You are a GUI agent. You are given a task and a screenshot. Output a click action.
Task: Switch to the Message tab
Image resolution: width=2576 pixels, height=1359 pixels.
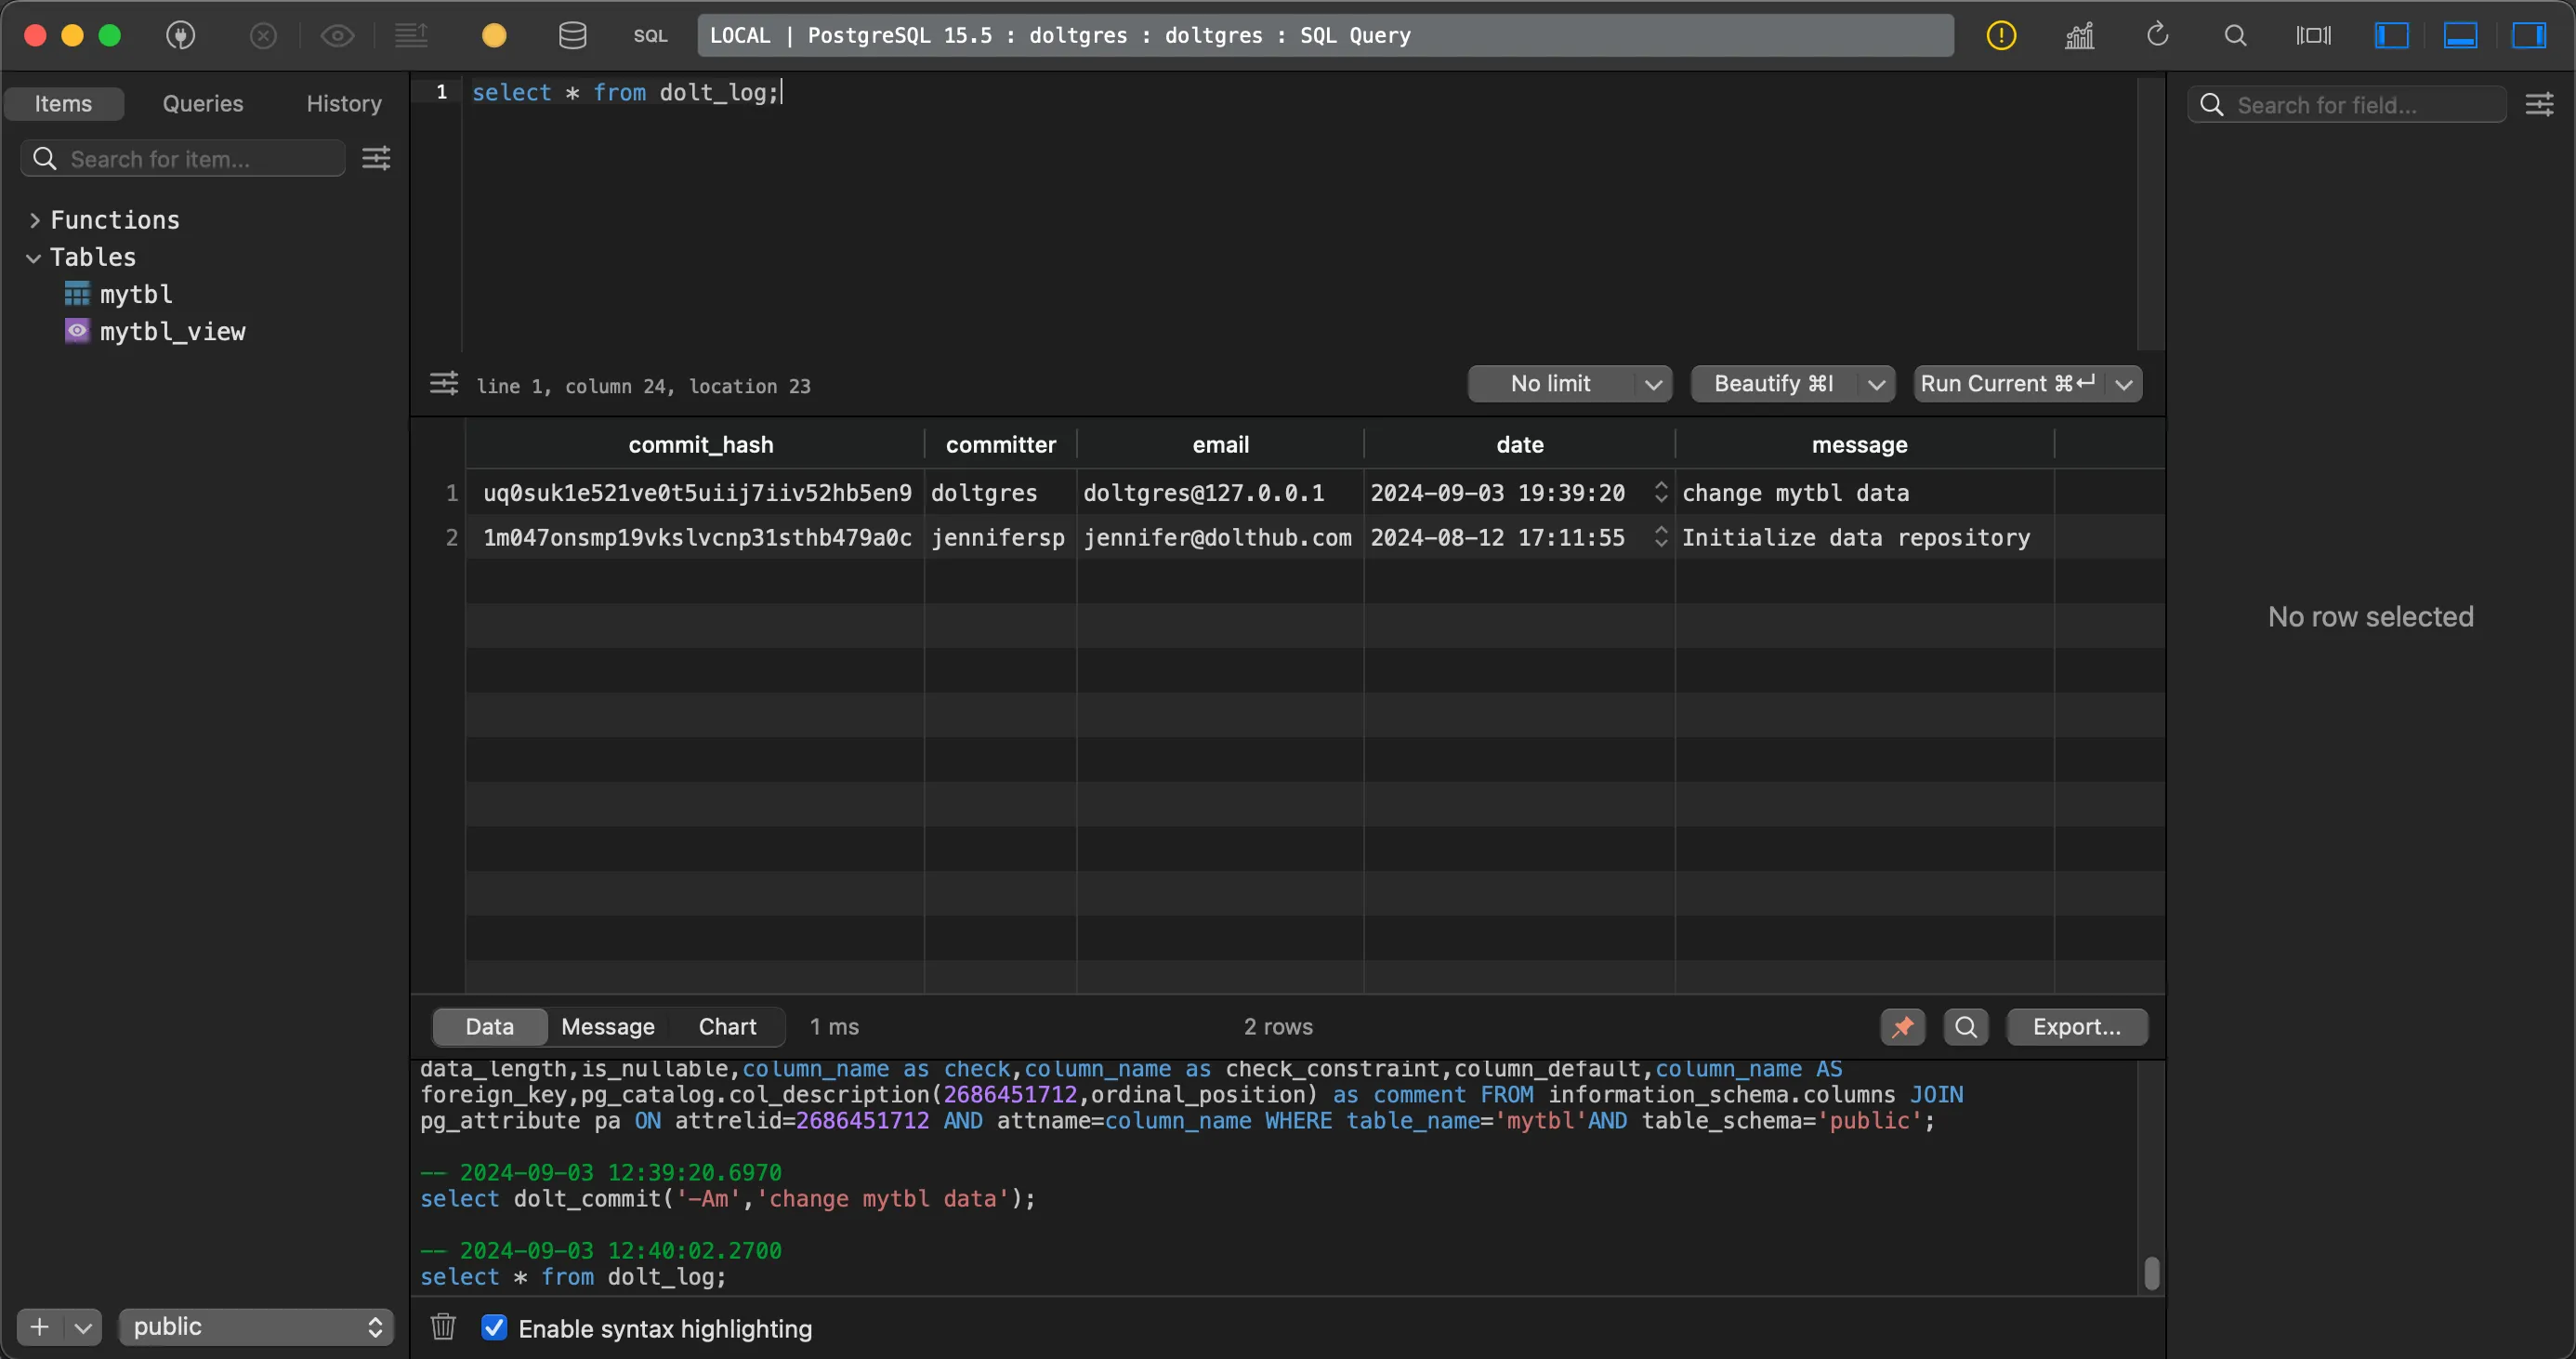click(607, 1027)
